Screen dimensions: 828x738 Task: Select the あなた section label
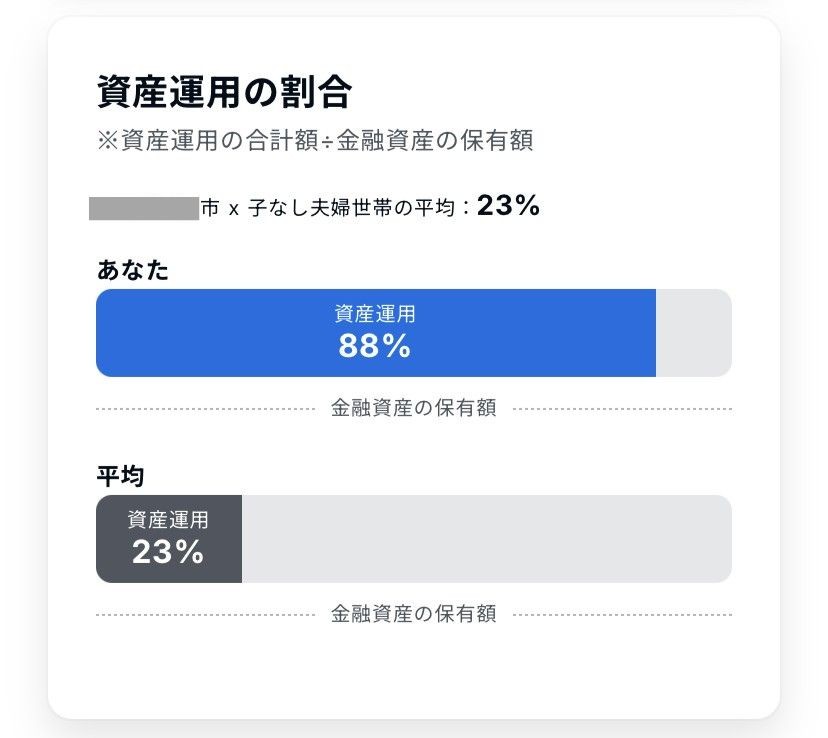pos(133,269)
